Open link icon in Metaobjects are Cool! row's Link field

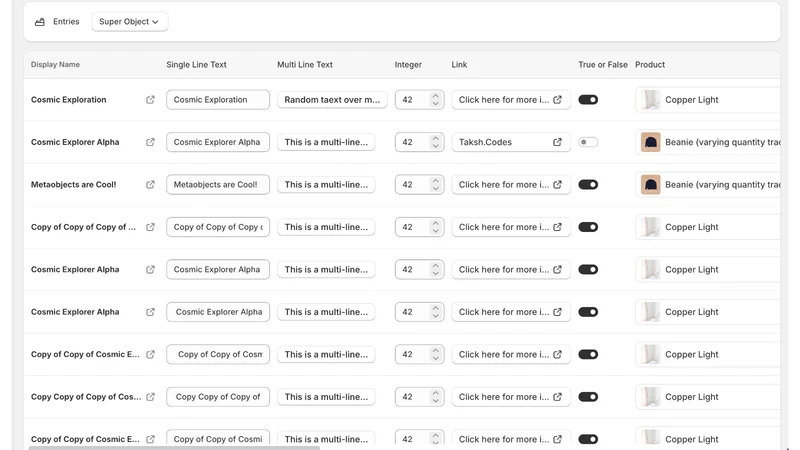557,185
